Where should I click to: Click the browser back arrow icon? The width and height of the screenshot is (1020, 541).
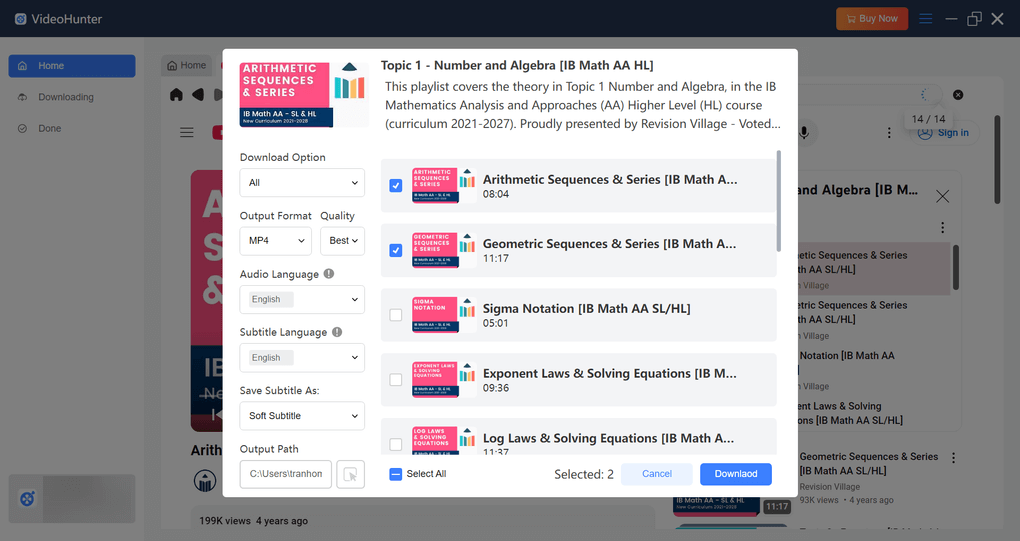pos(197,95)
